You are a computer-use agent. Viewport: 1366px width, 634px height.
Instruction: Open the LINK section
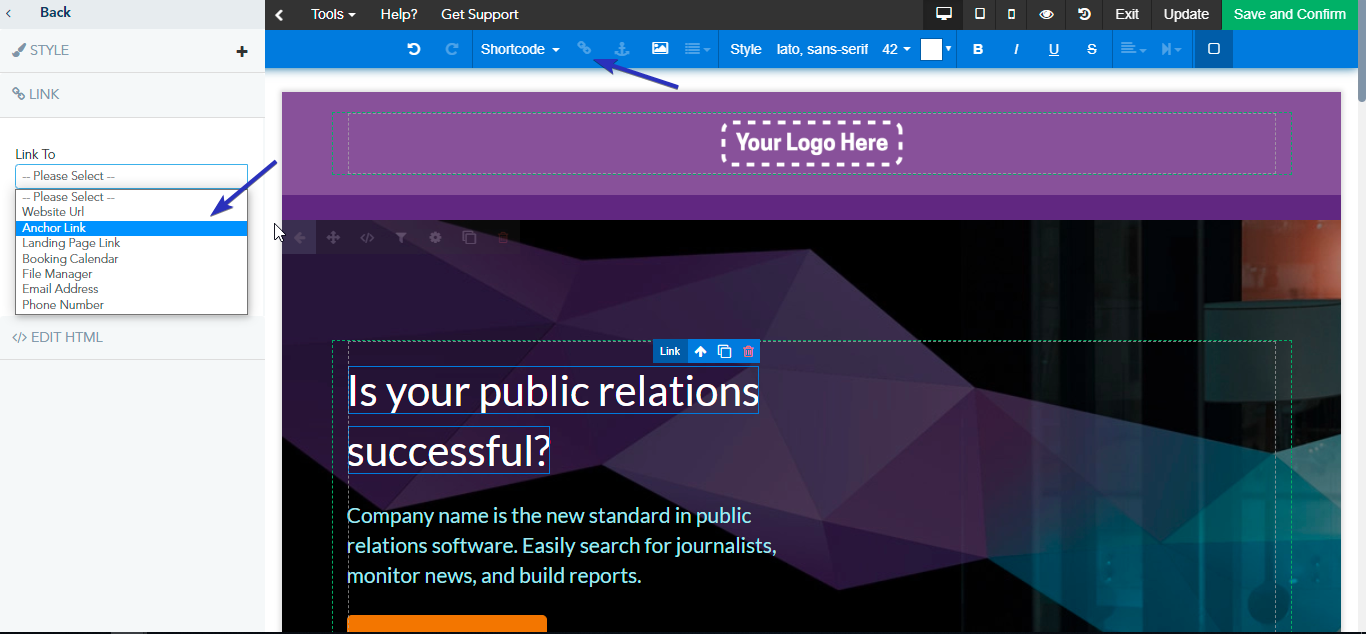coord(132,94)
